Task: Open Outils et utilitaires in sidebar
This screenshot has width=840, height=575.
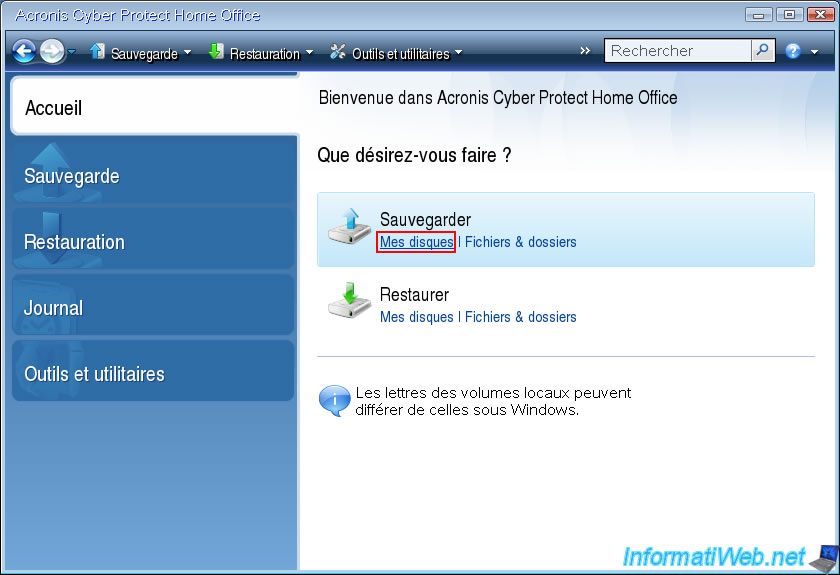Action: (x=154, y=374)
